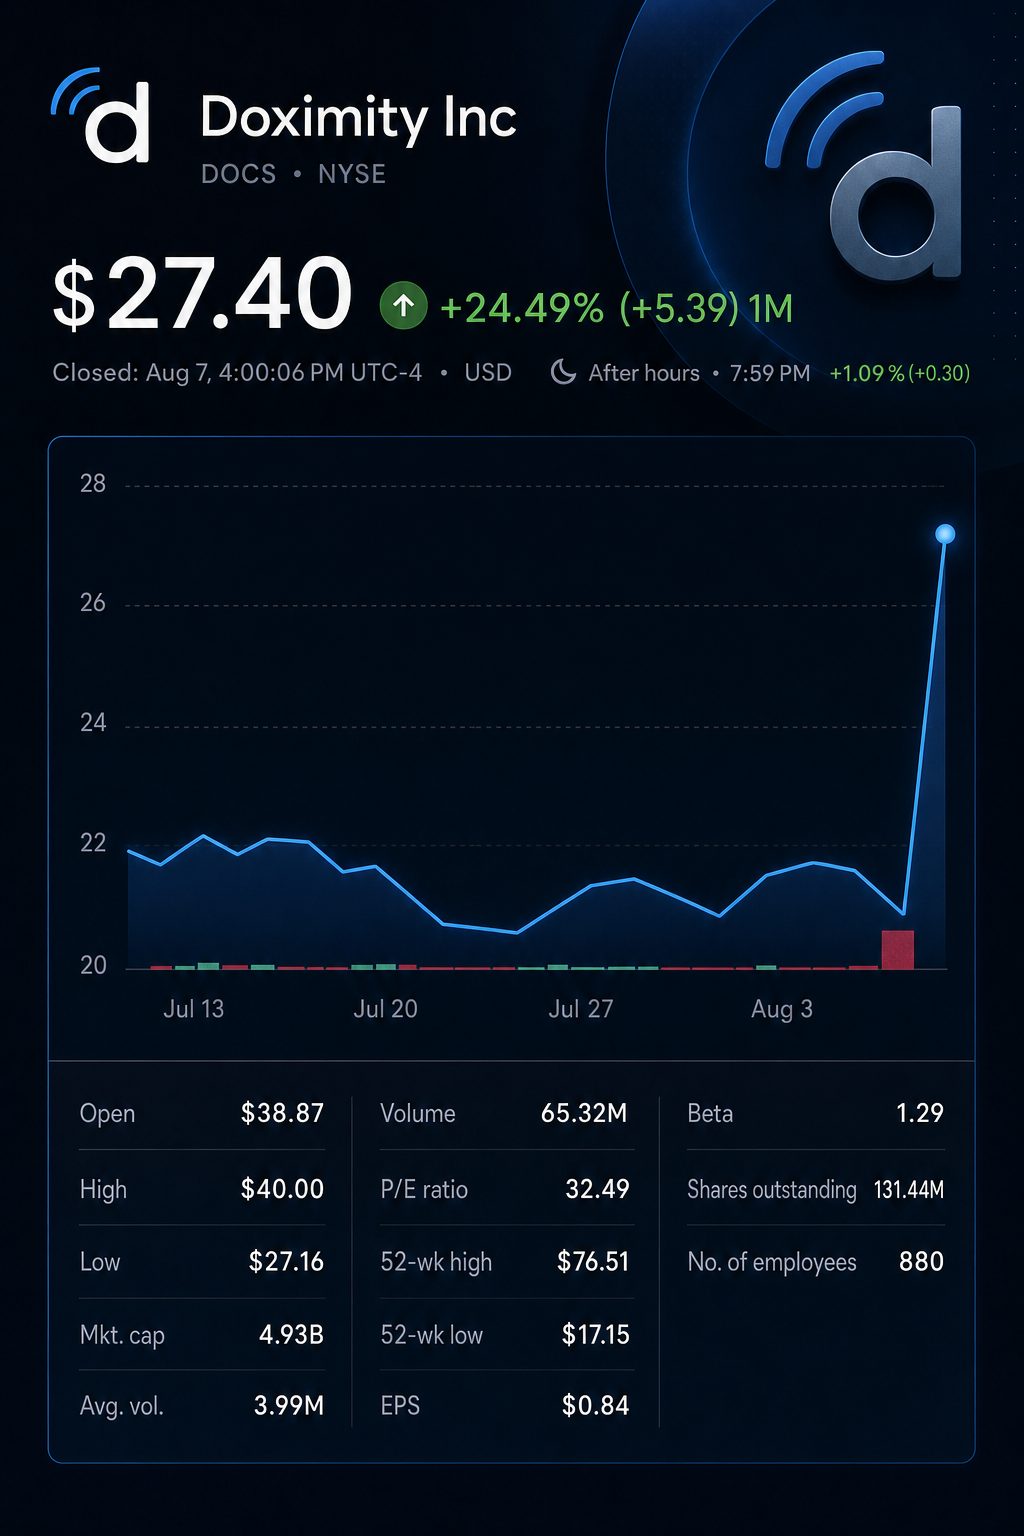
Task: Click the $27.40 share price
Action: click(202, 293)
